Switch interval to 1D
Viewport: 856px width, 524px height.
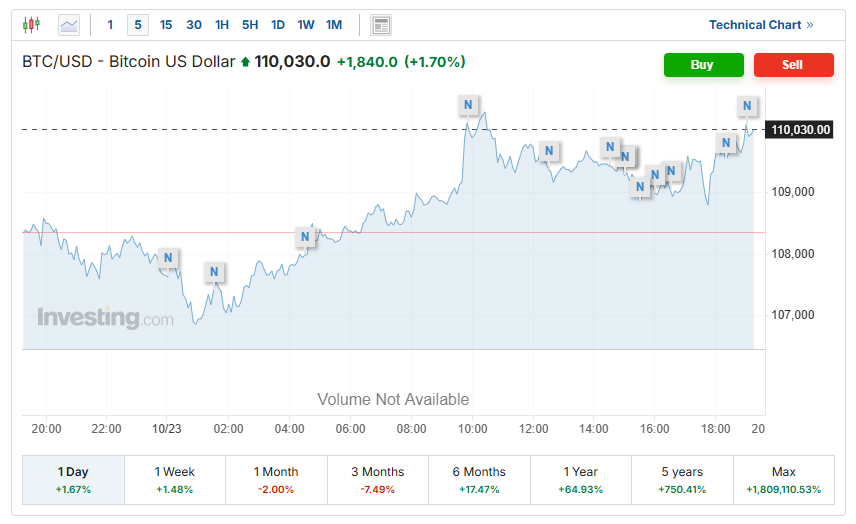pos(278,25)
